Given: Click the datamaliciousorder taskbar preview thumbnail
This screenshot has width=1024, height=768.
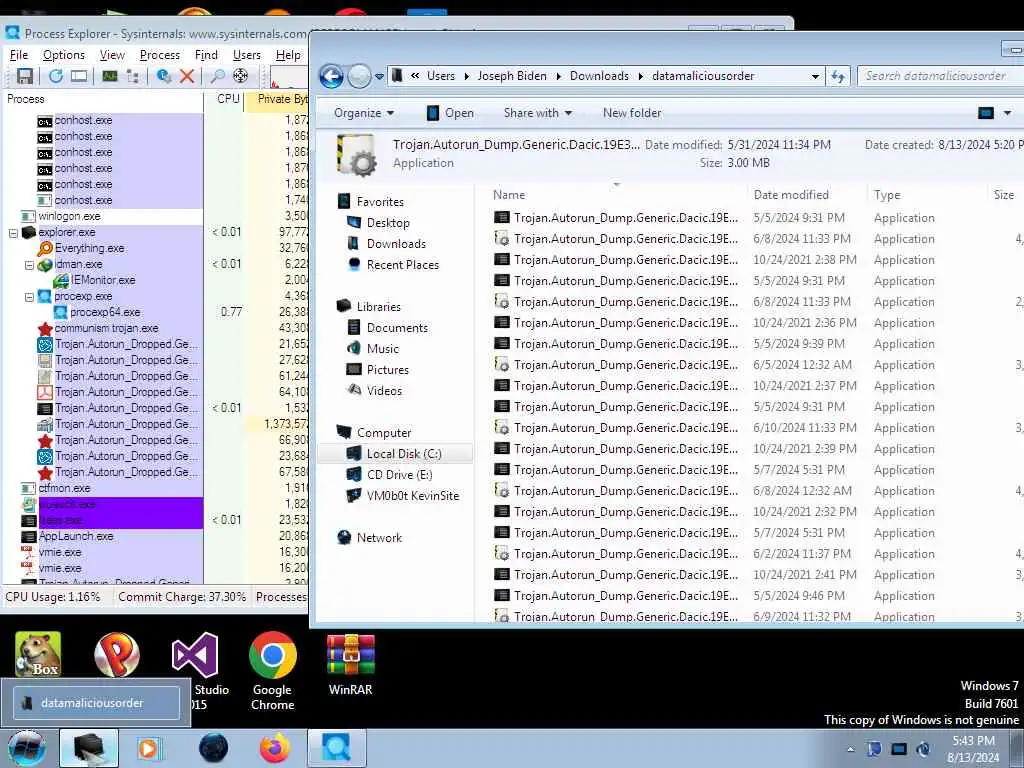Looking at the screenshot, I should pos(95,703).
